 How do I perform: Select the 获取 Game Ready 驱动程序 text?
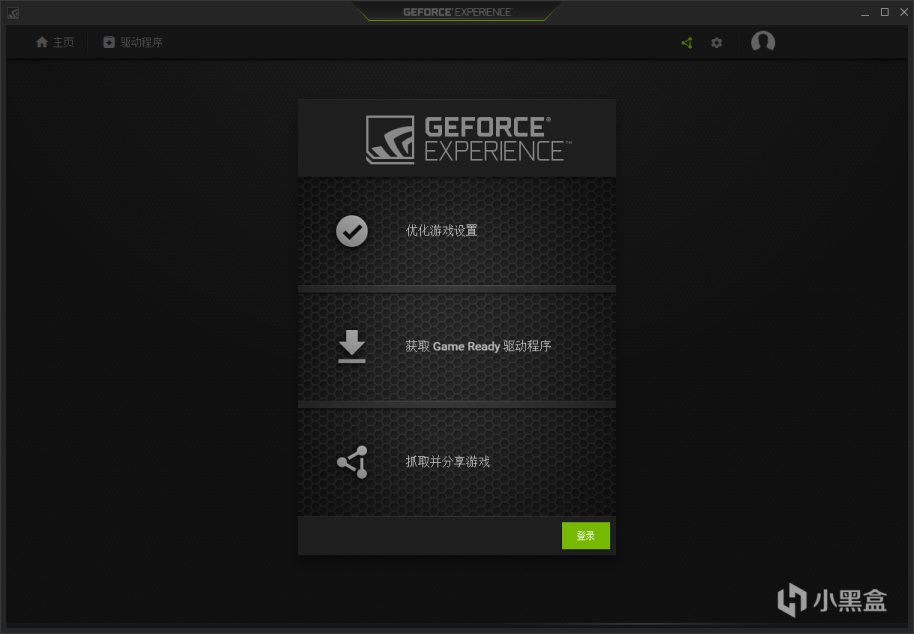pos(478,346)
